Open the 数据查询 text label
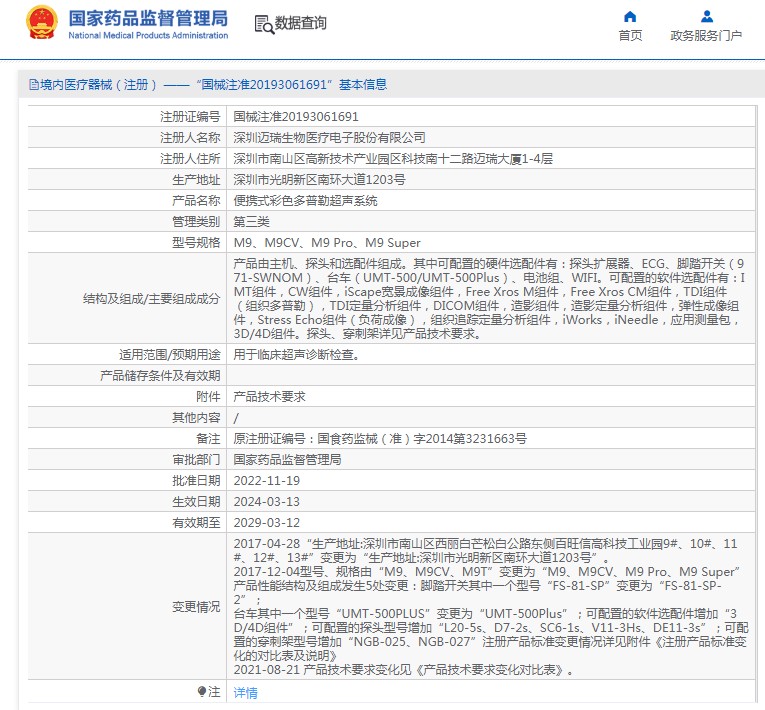 300,24
